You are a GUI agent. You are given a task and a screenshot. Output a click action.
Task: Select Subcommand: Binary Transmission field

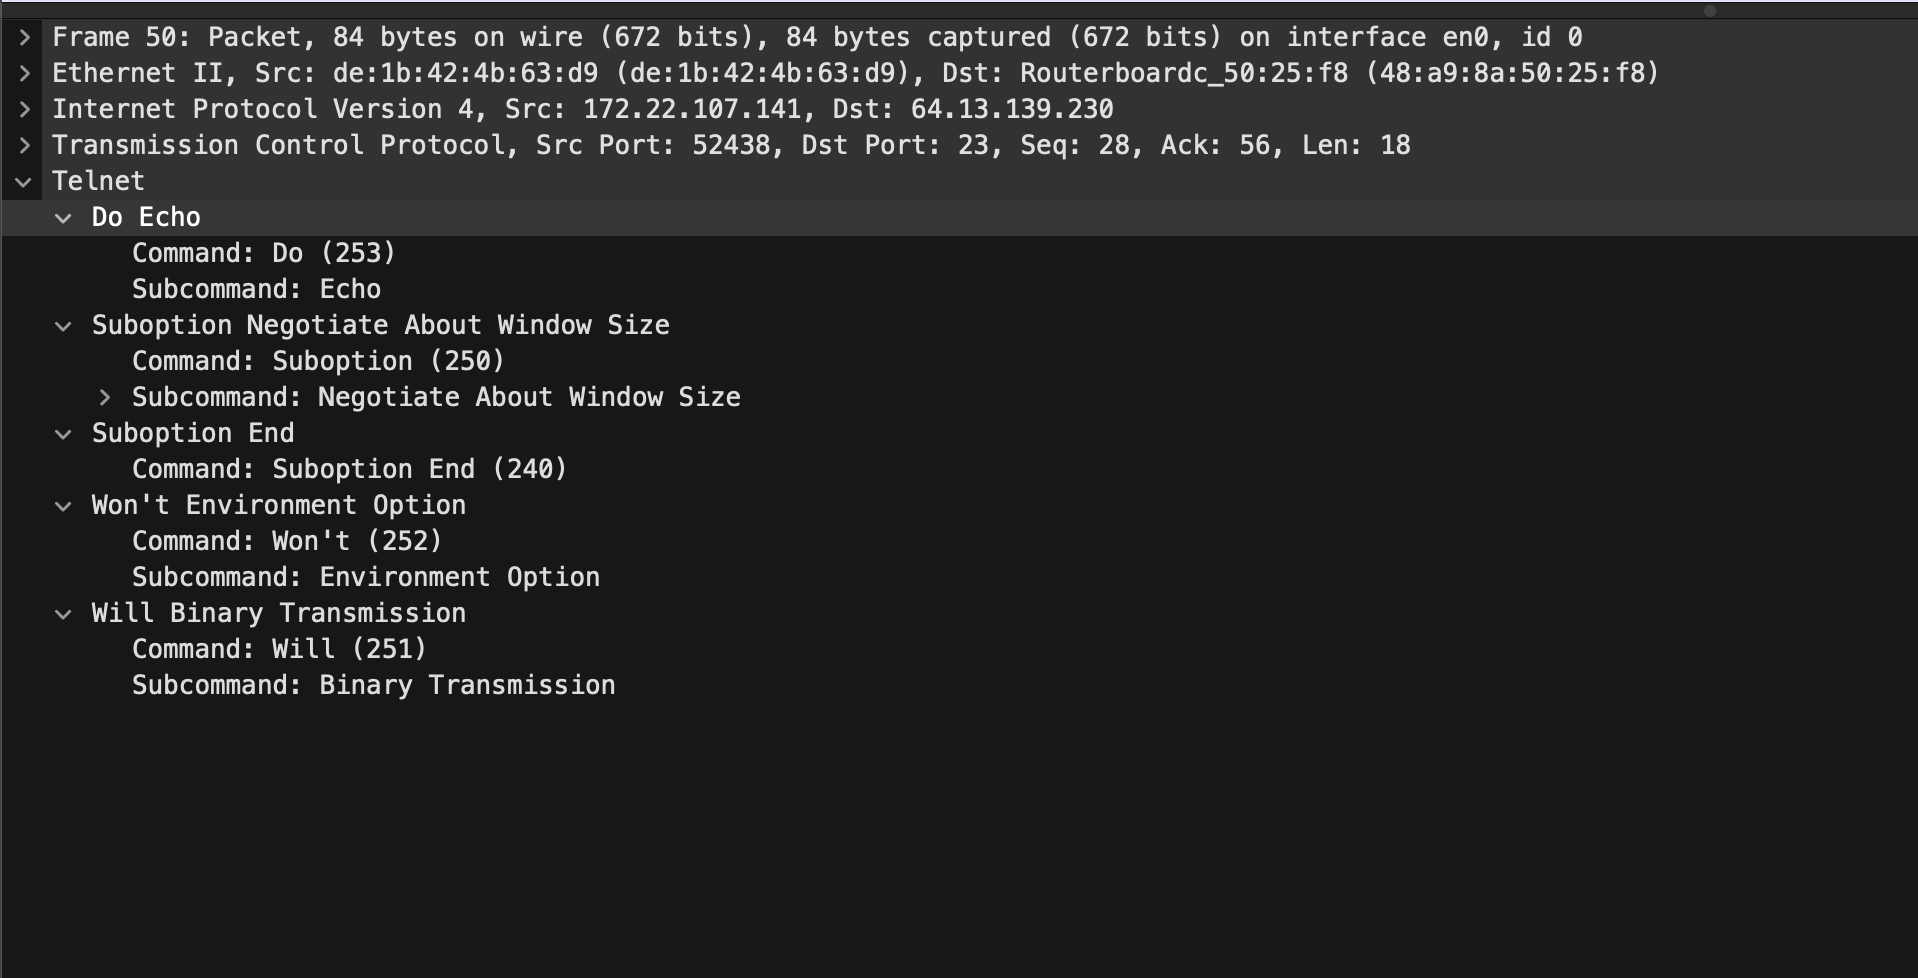tap(373, 686)
